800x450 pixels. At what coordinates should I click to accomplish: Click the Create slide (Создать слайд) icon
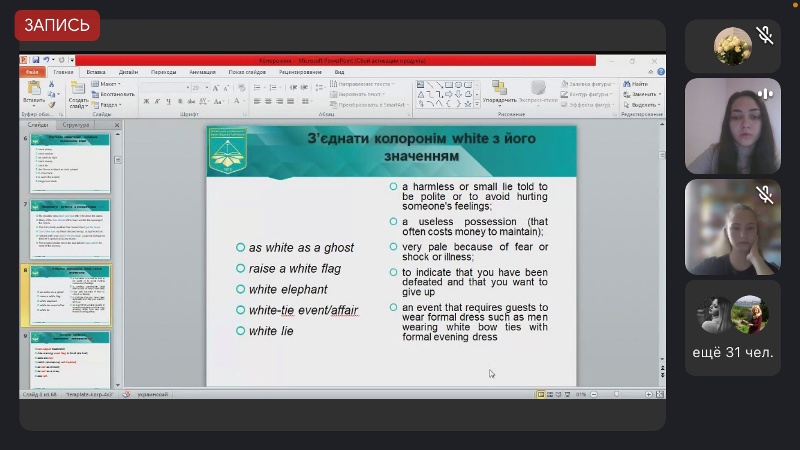coord(78,91)
